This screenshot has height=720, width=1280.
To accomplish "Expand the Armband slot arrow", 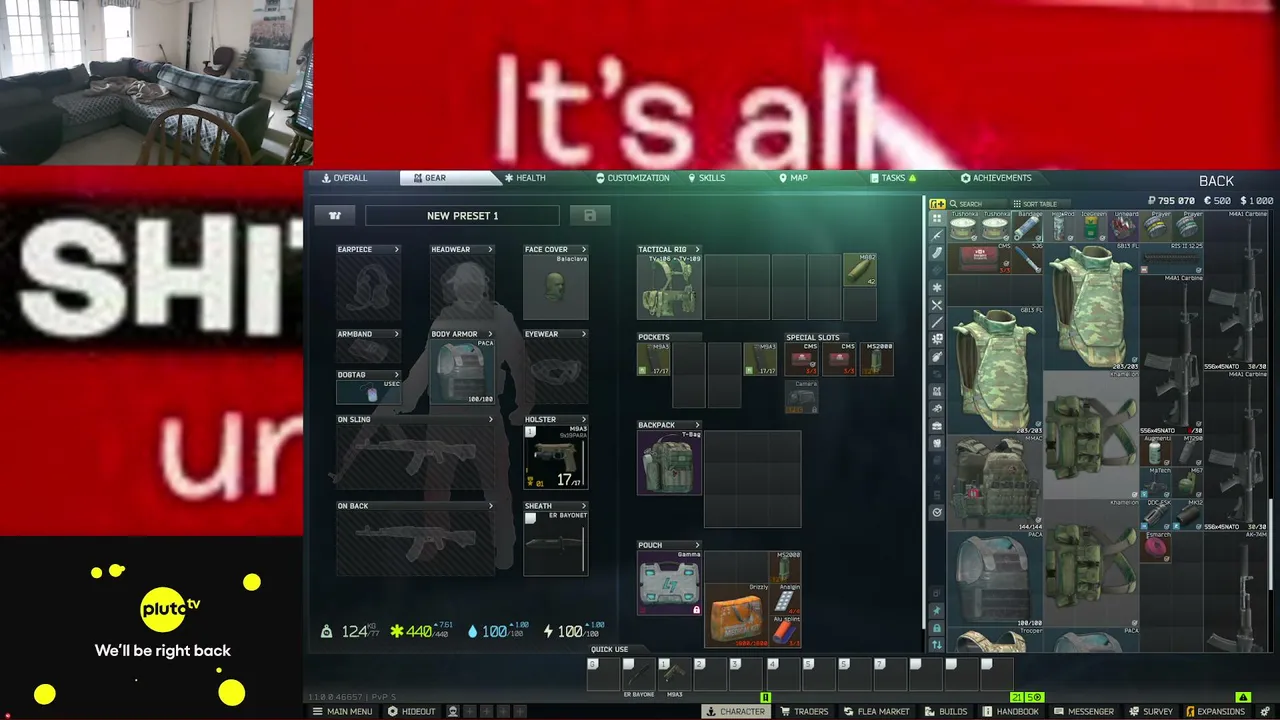I will pos(396,334).
